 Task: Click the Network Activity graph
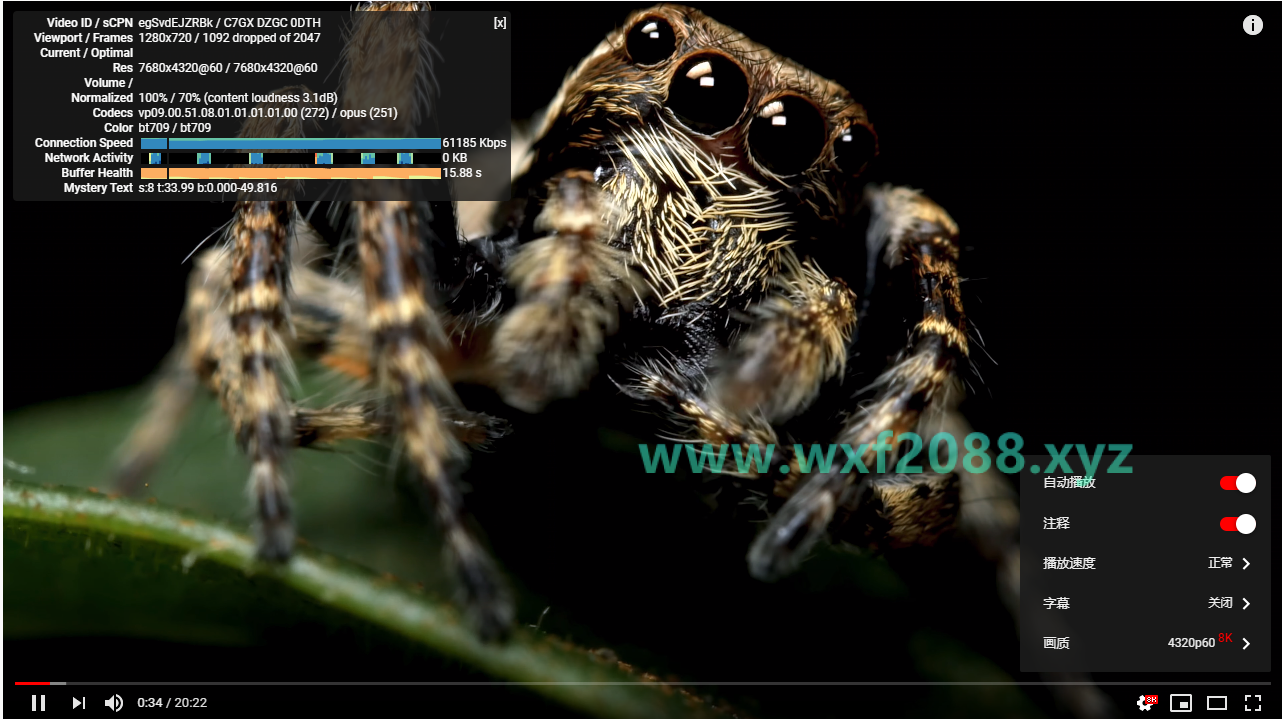(290, 158)
